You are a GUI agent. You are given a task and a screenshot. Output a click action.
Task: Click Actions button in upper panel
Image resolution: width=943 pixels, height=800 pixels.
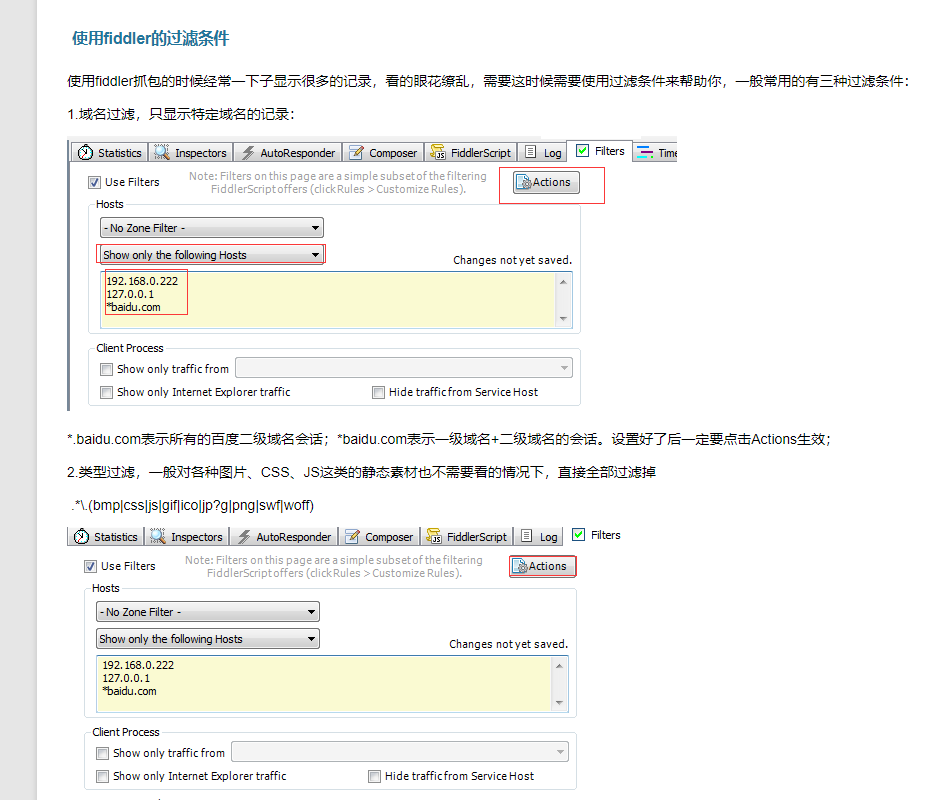pyautogui.click(x=546, y=182)
